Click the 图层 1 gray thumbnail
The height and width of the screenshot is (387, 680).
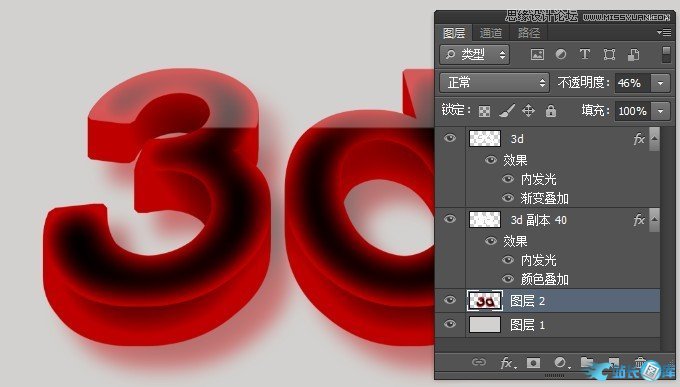[485, 325]
